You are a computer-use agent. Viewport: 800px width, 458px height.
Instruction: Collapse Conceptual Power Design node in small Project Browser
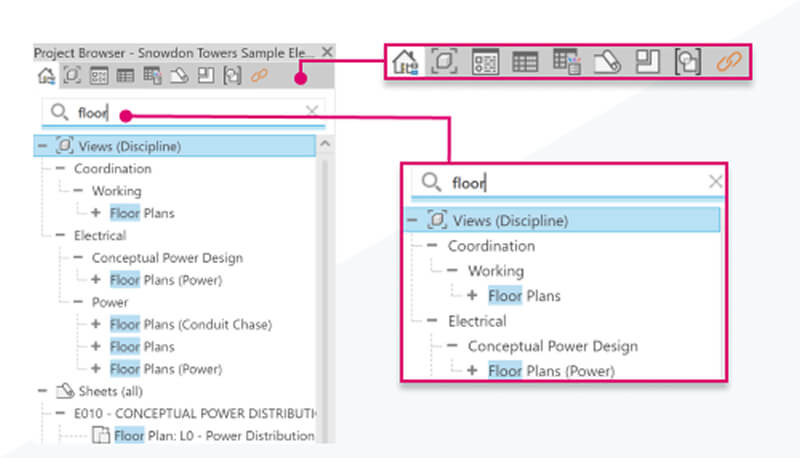pos(78,257)
